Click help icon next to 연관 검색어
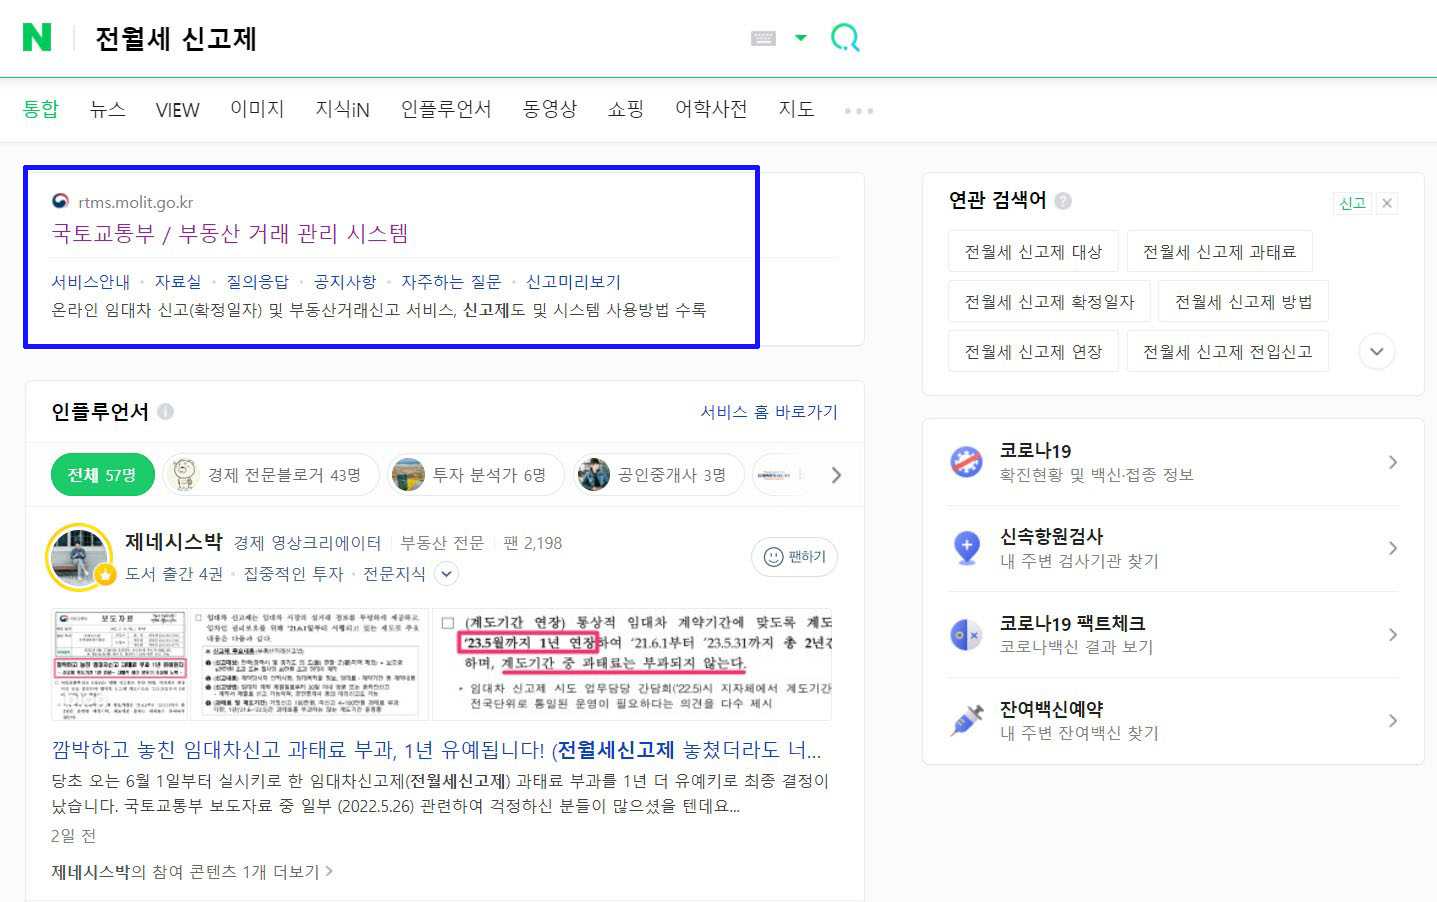Viewport: 1437px width, 902px height. coord(1063,201)
